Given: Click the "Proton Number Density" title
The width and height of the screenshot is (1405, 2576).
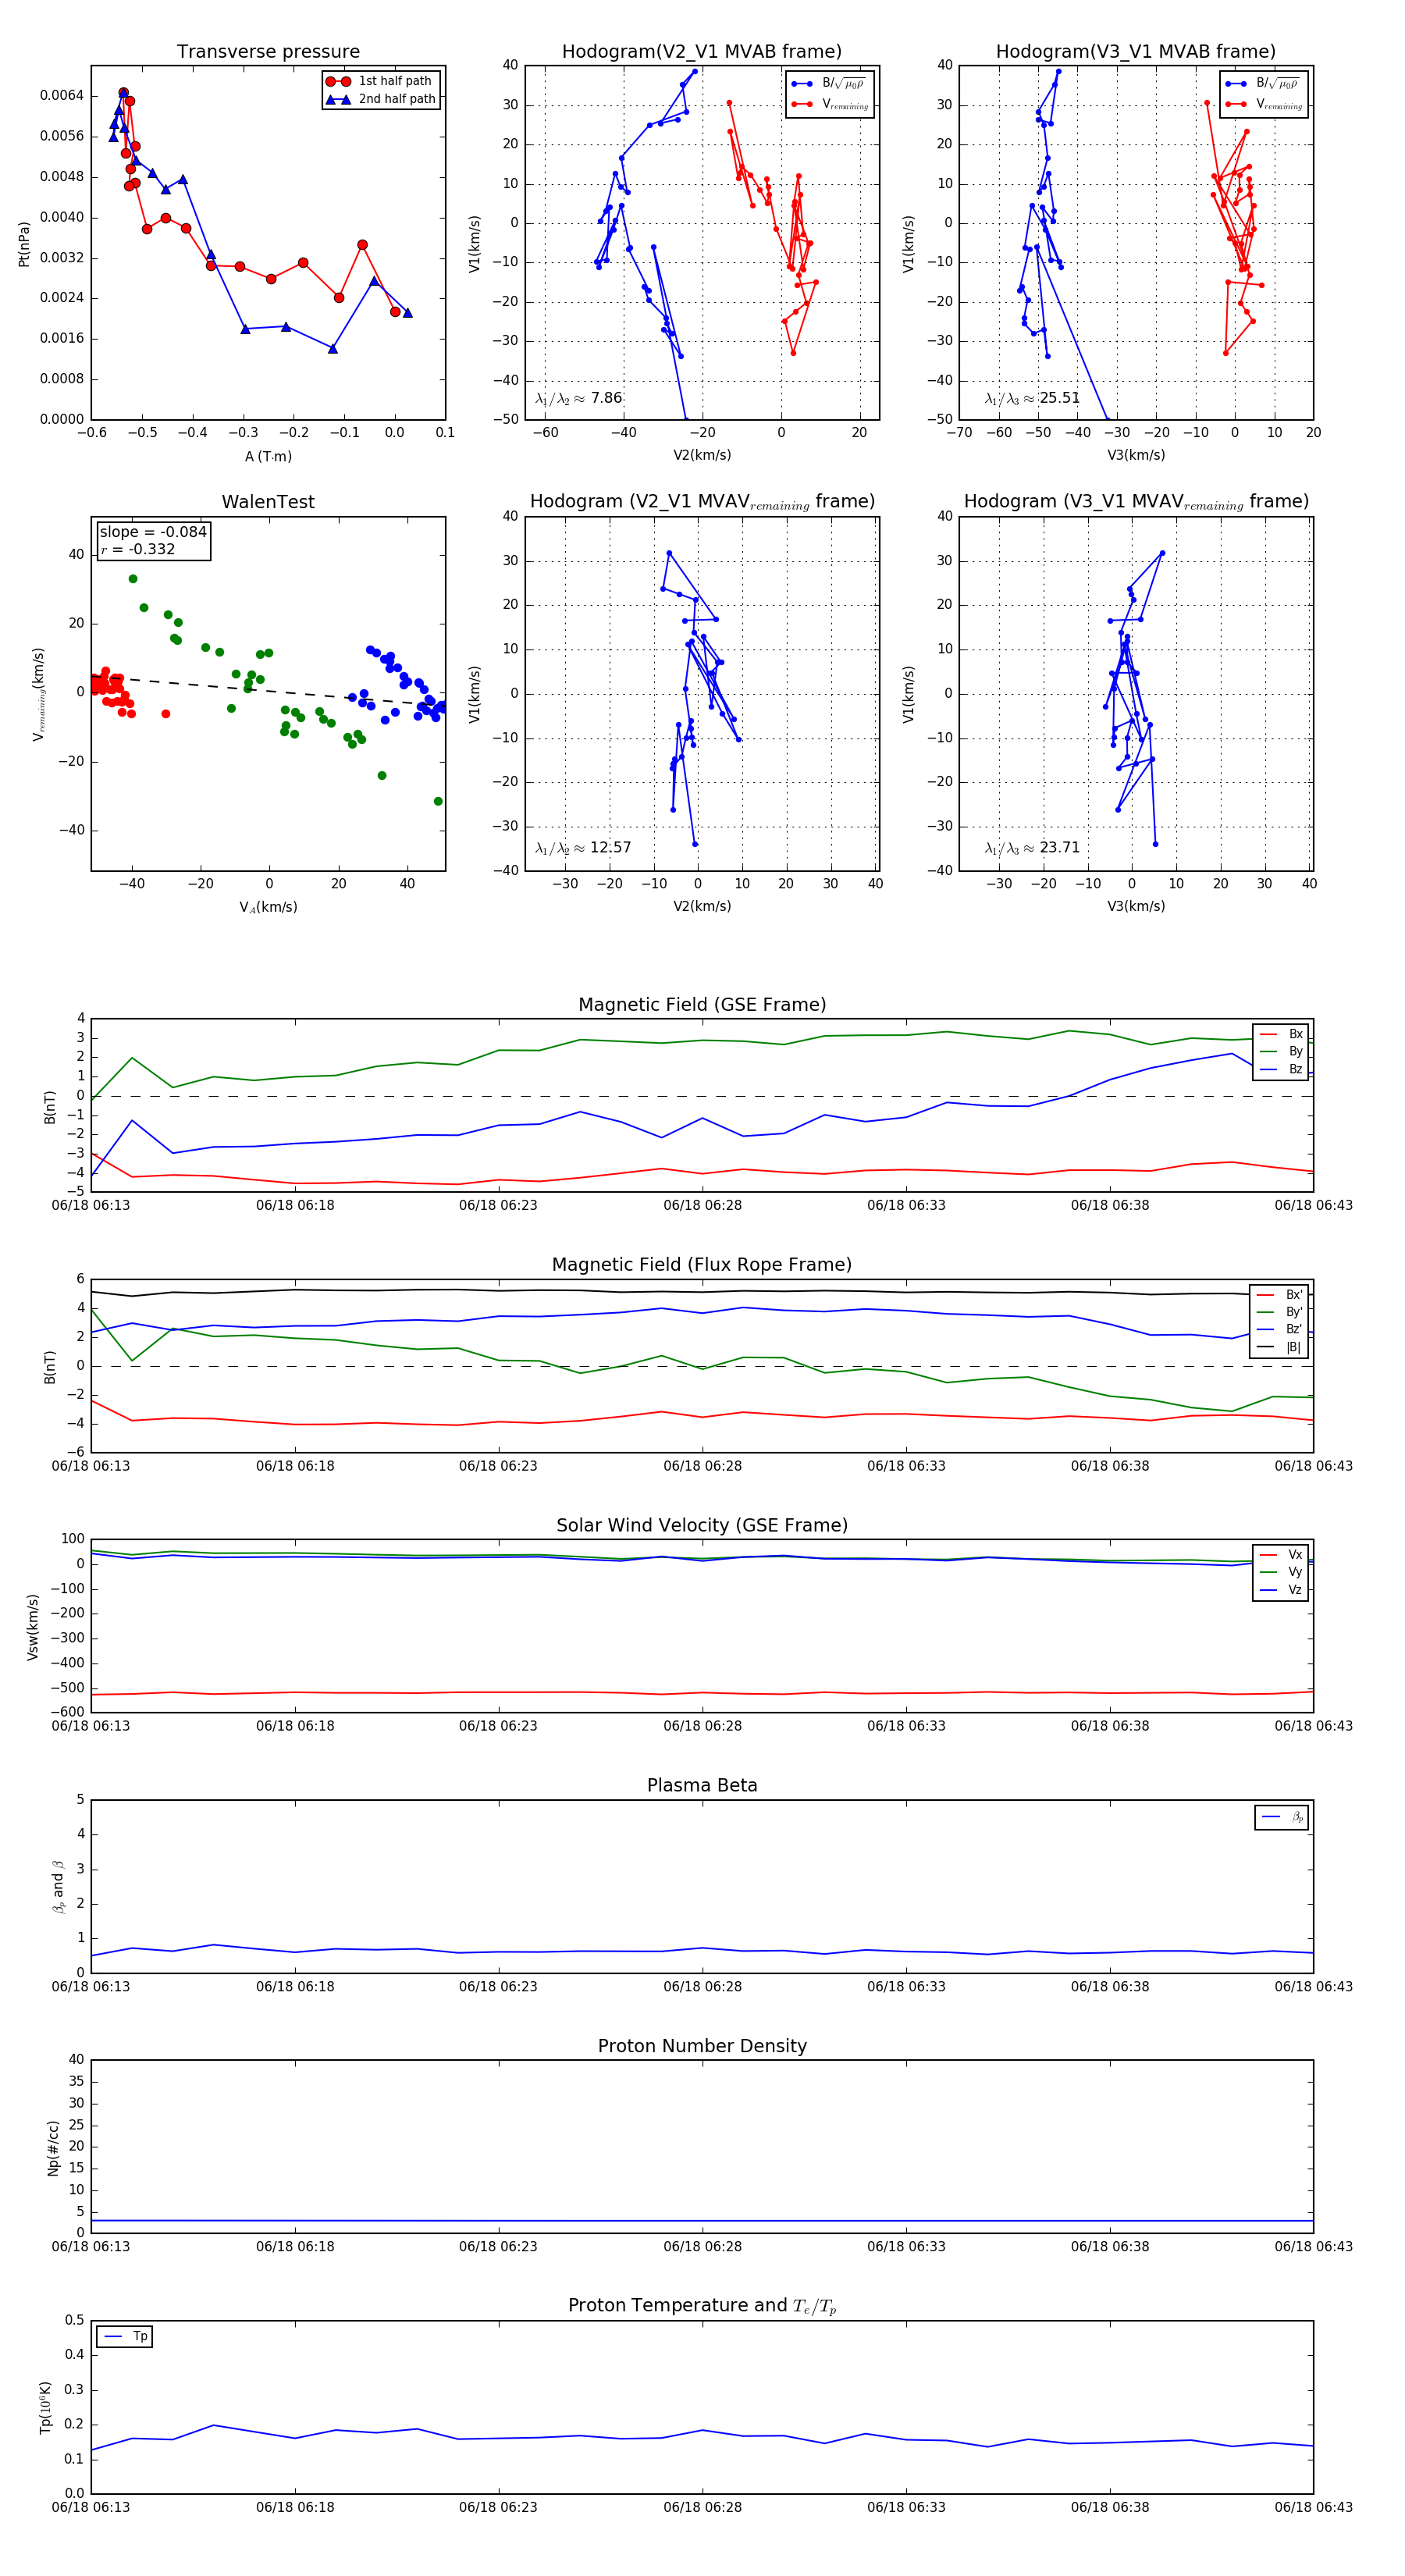Looking at the screenshot, I should [701, 2046].
